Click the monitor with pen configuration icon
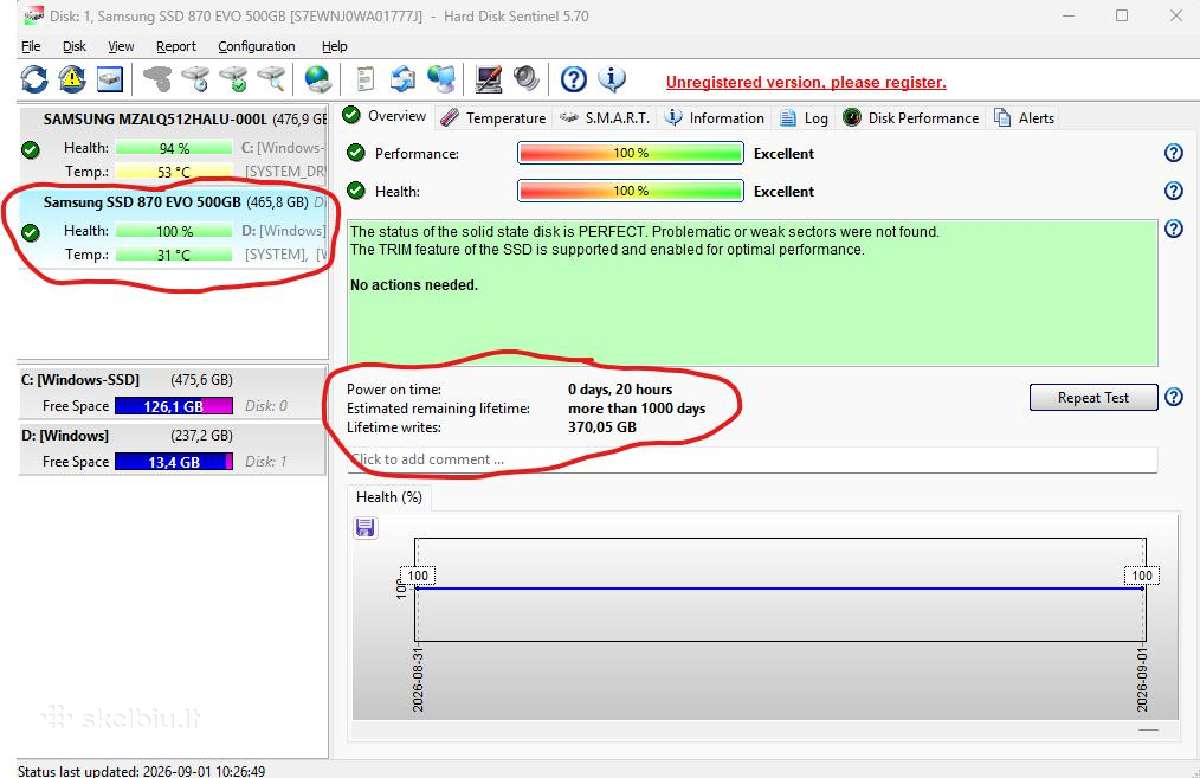Image resolution: width=1200 pixels, height=778 pixels. pos(489,78)
